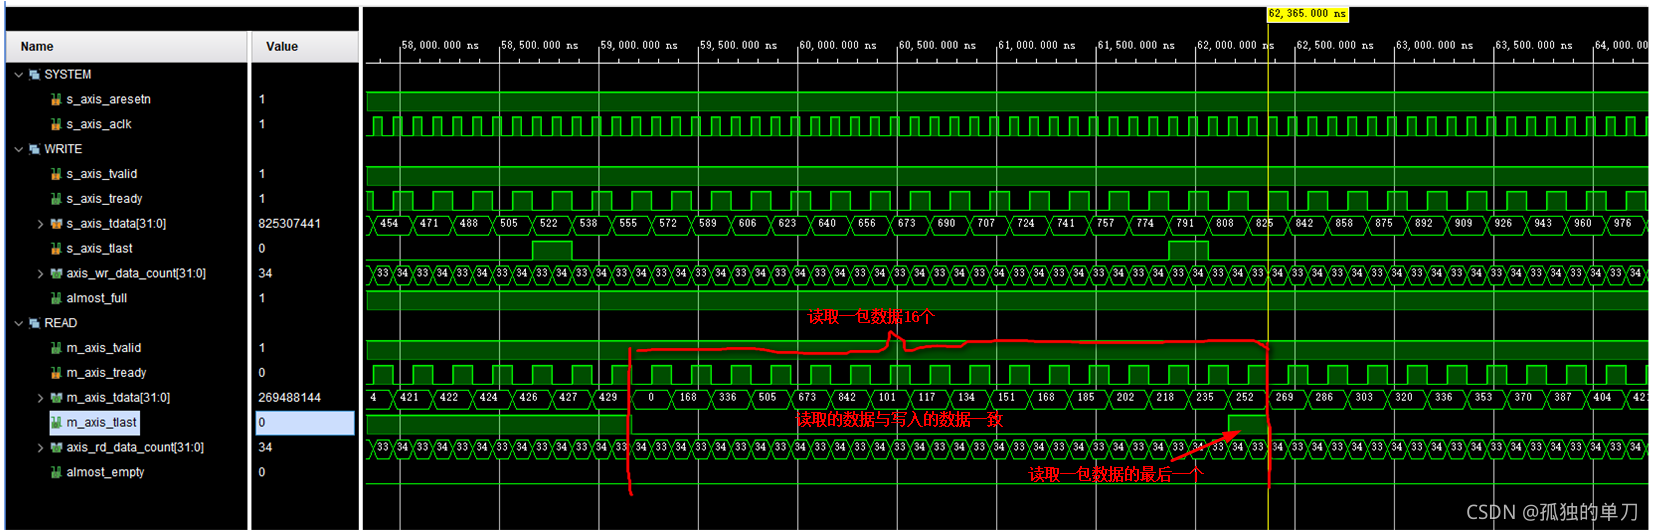Select the m_axis_tlast signal row
The height and width of the screenshot is (531, 1653).
point(101,423)
